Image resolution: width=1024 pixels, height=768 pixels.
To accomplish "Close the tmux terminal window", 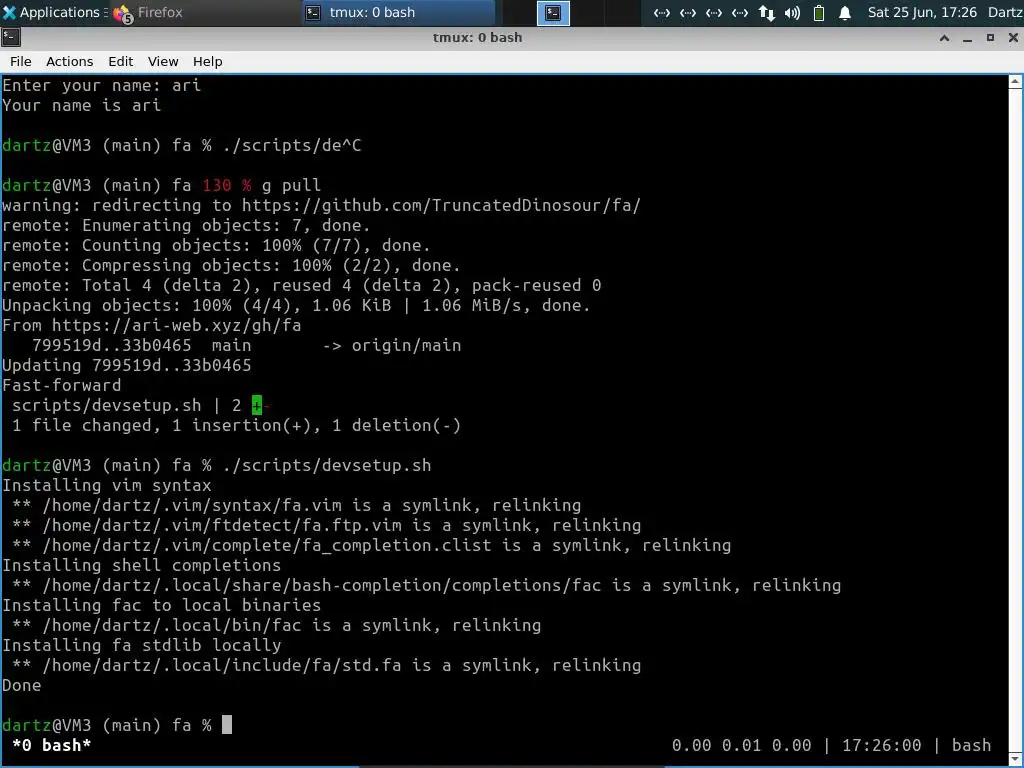I will [x=1013, y=38].
